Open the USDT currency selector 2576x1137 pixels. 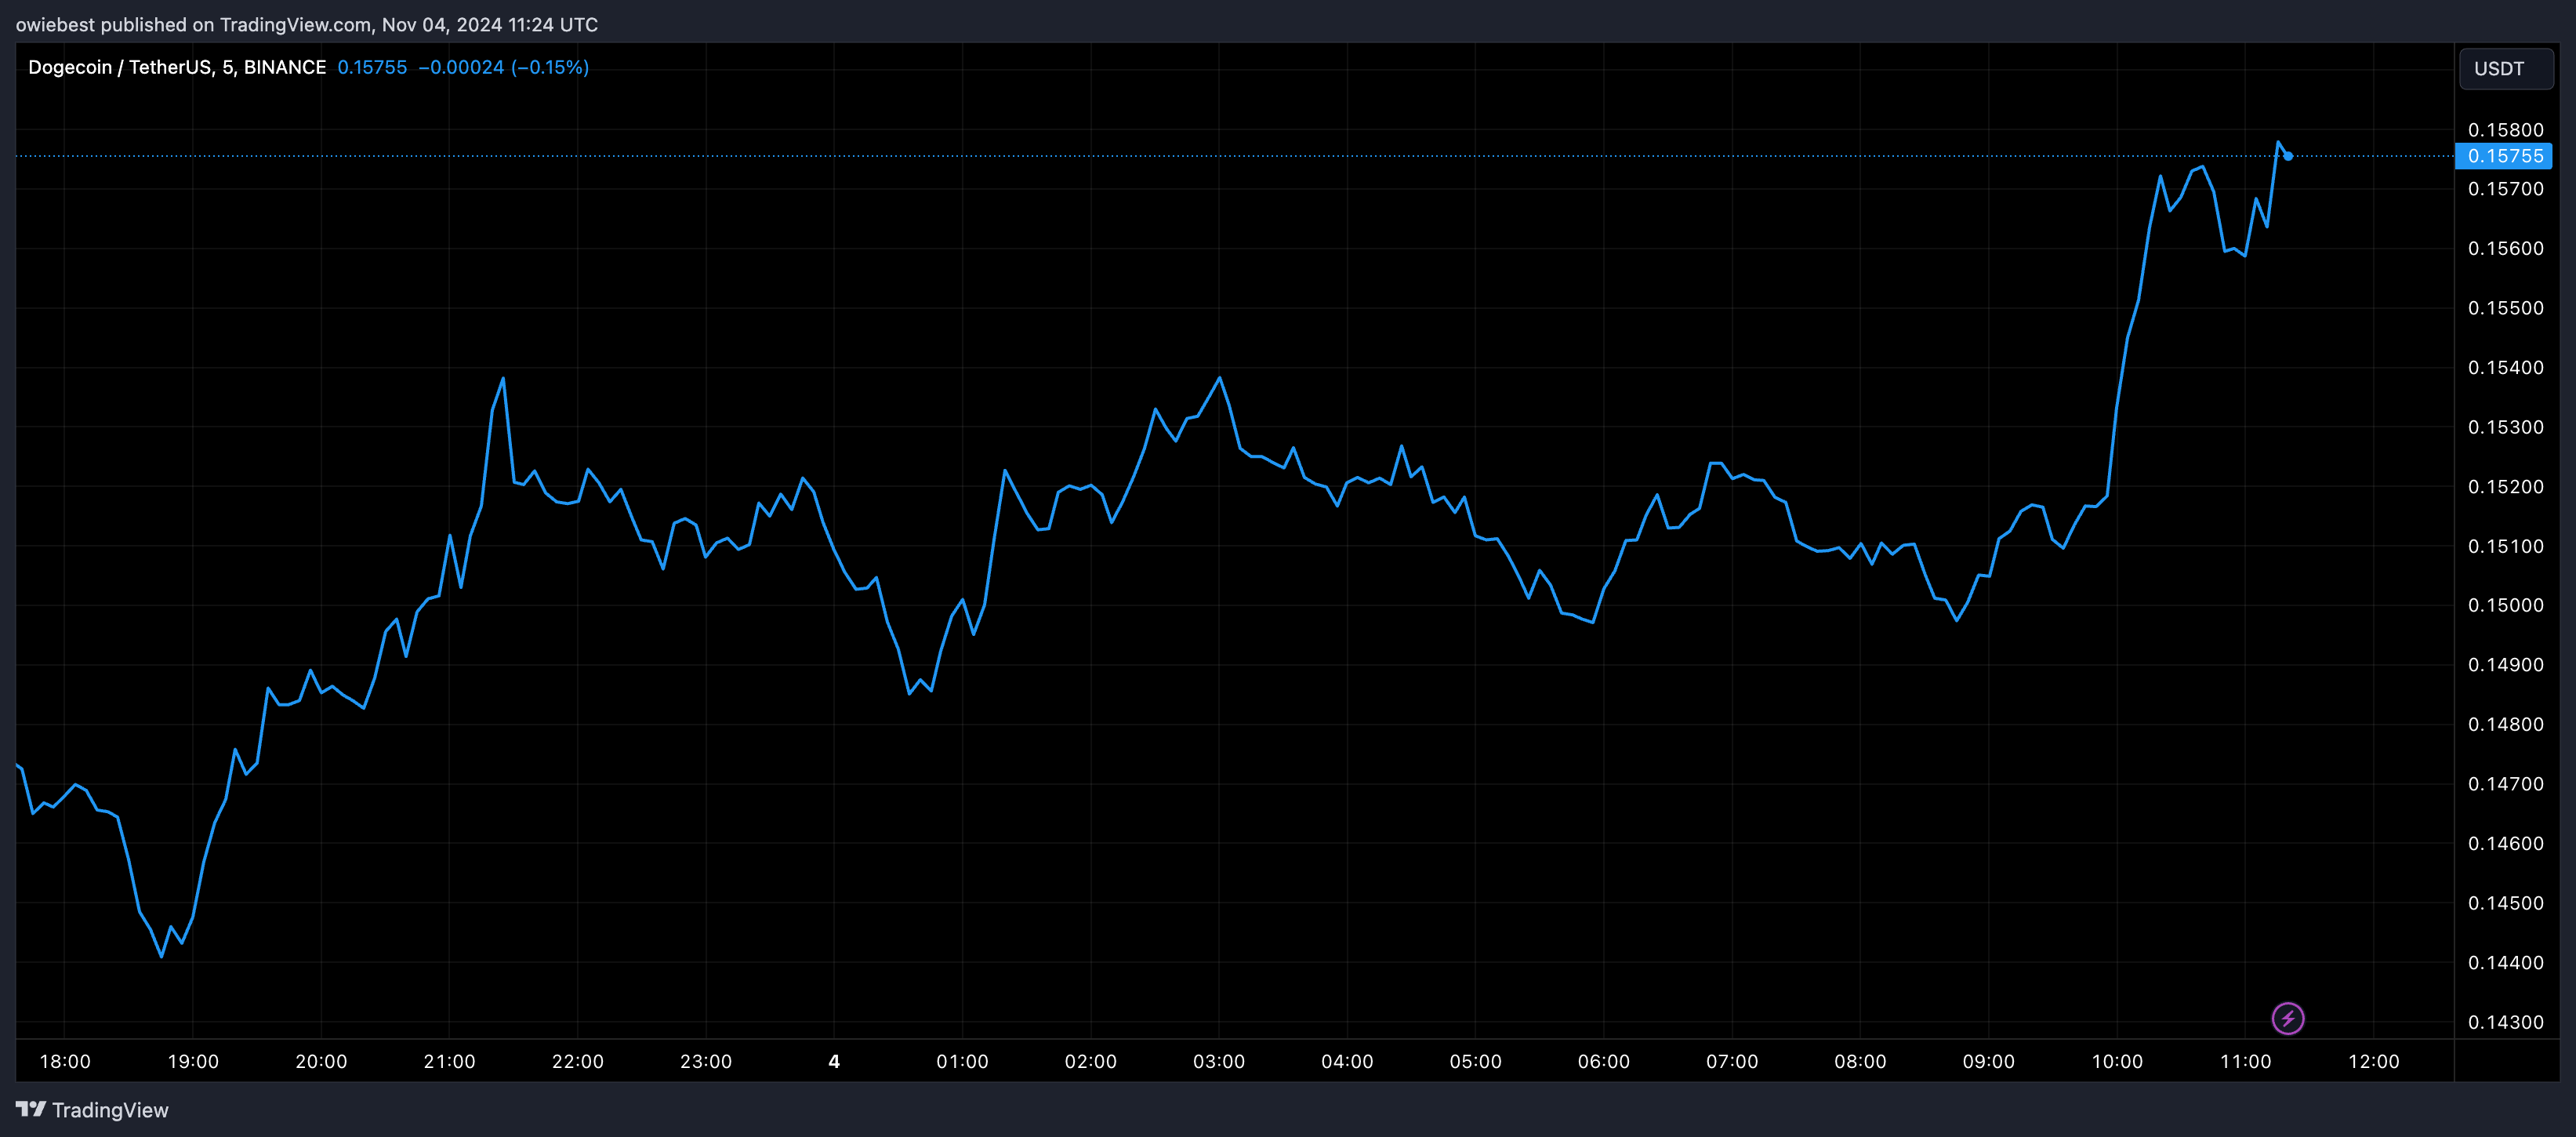2506,69
